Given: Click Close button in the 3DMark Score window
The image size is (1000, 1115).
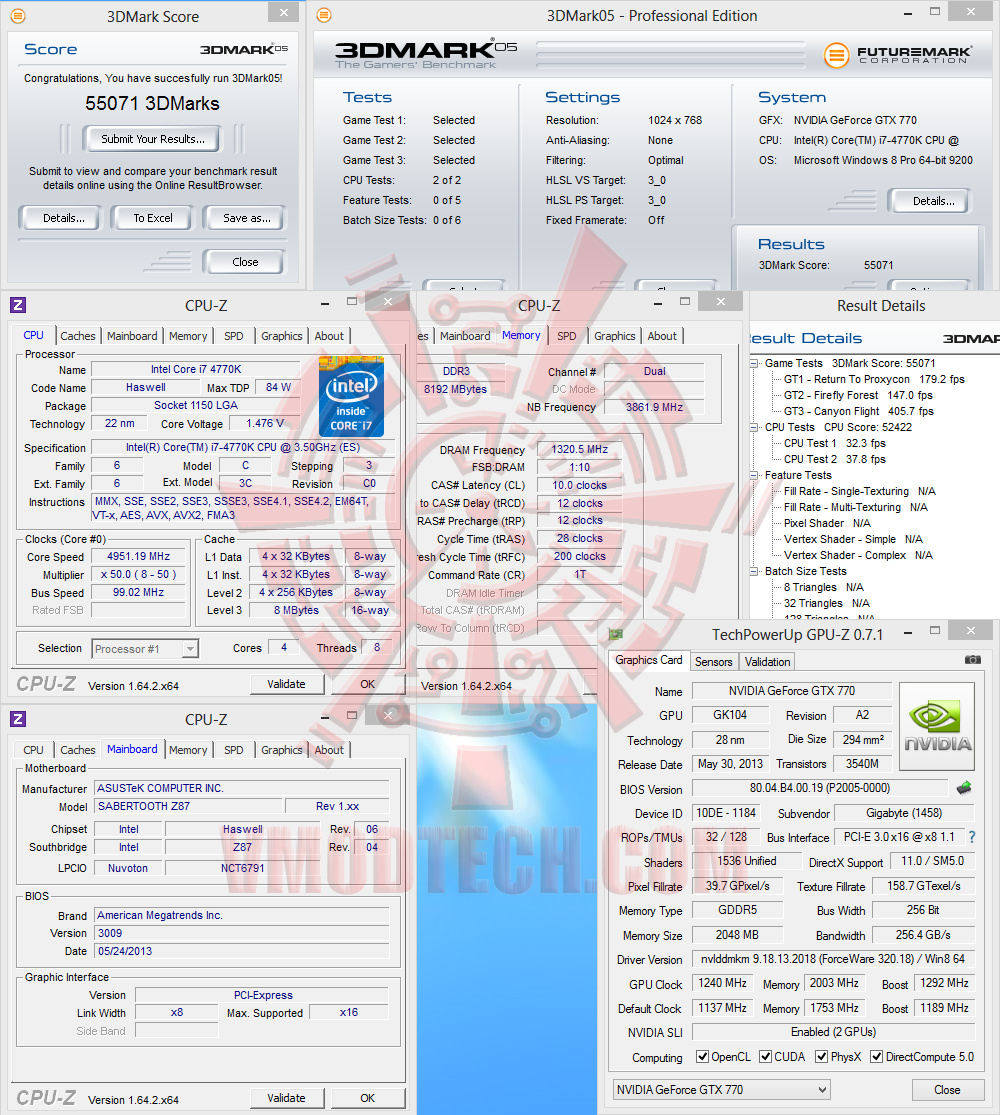Looking at the screenshot, I should pyautogui.click(x=245, y=262).
